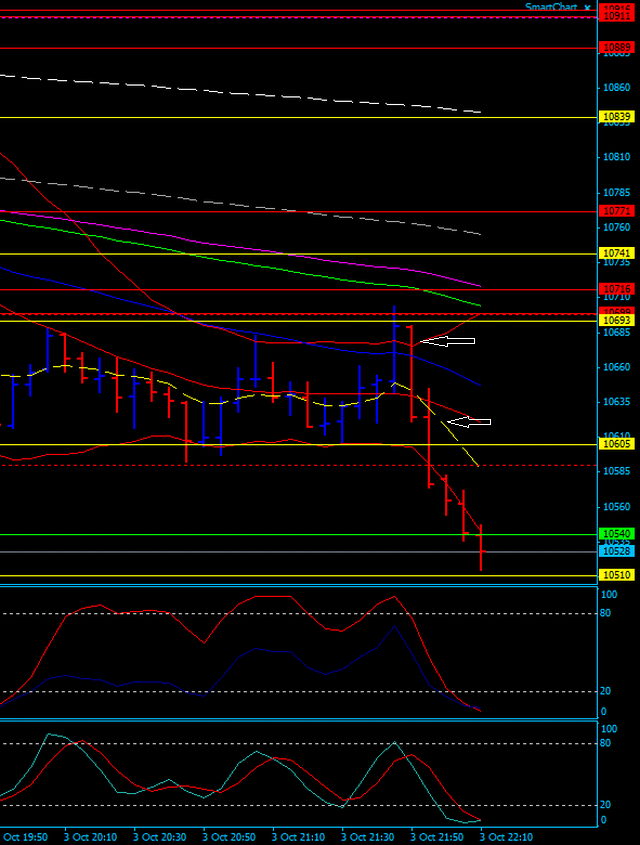Click the yellow 10741 price label
Image resolution: width=640 pixels, height=845 pixels.
tap(615, 253)
